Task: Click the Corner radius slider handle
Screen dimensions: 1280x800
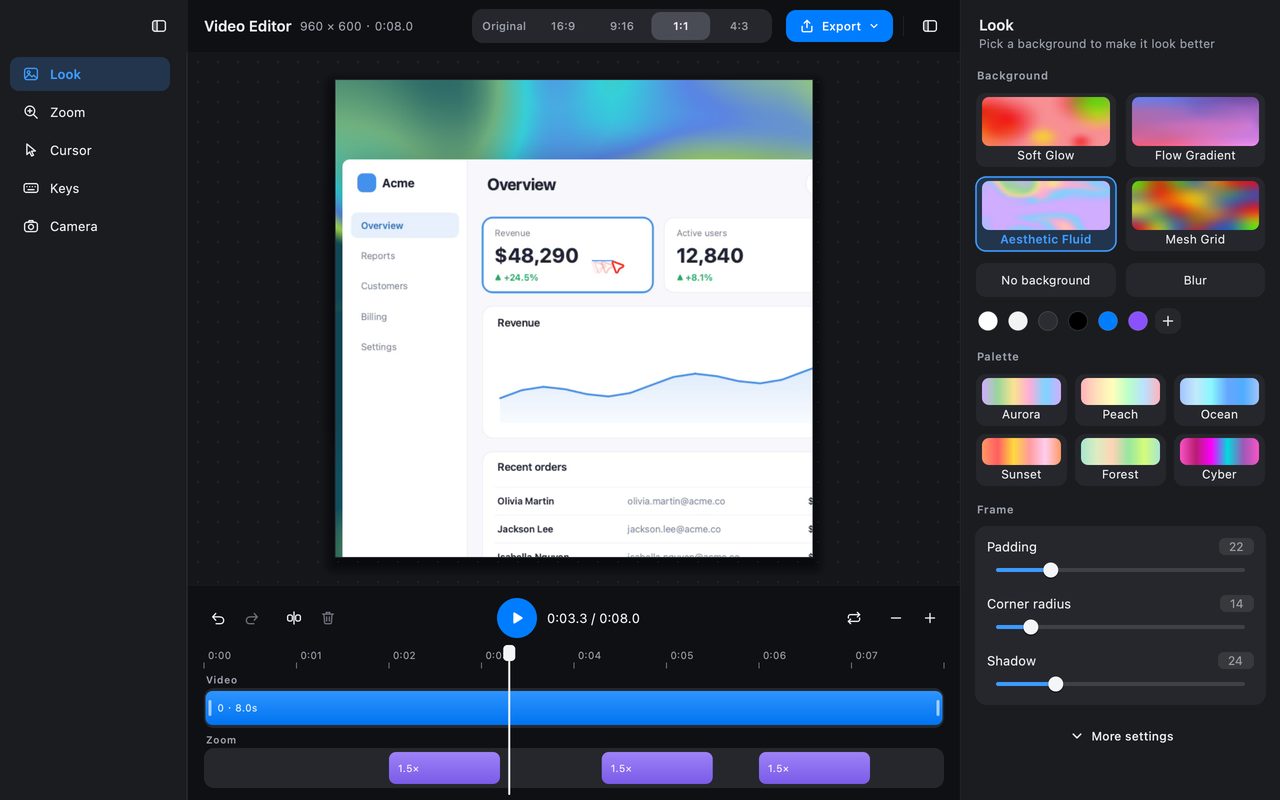Action: pyautogui.click(x=1031, y=627)
